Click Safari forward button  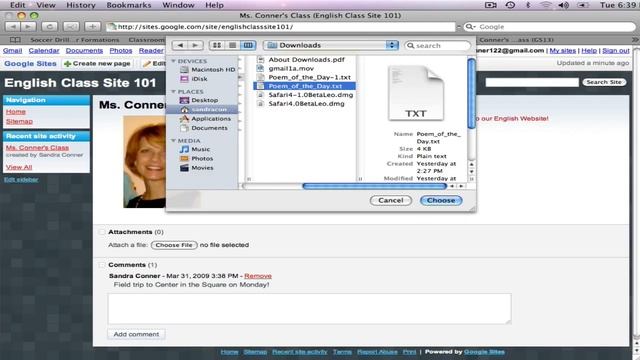click(28, 27)
